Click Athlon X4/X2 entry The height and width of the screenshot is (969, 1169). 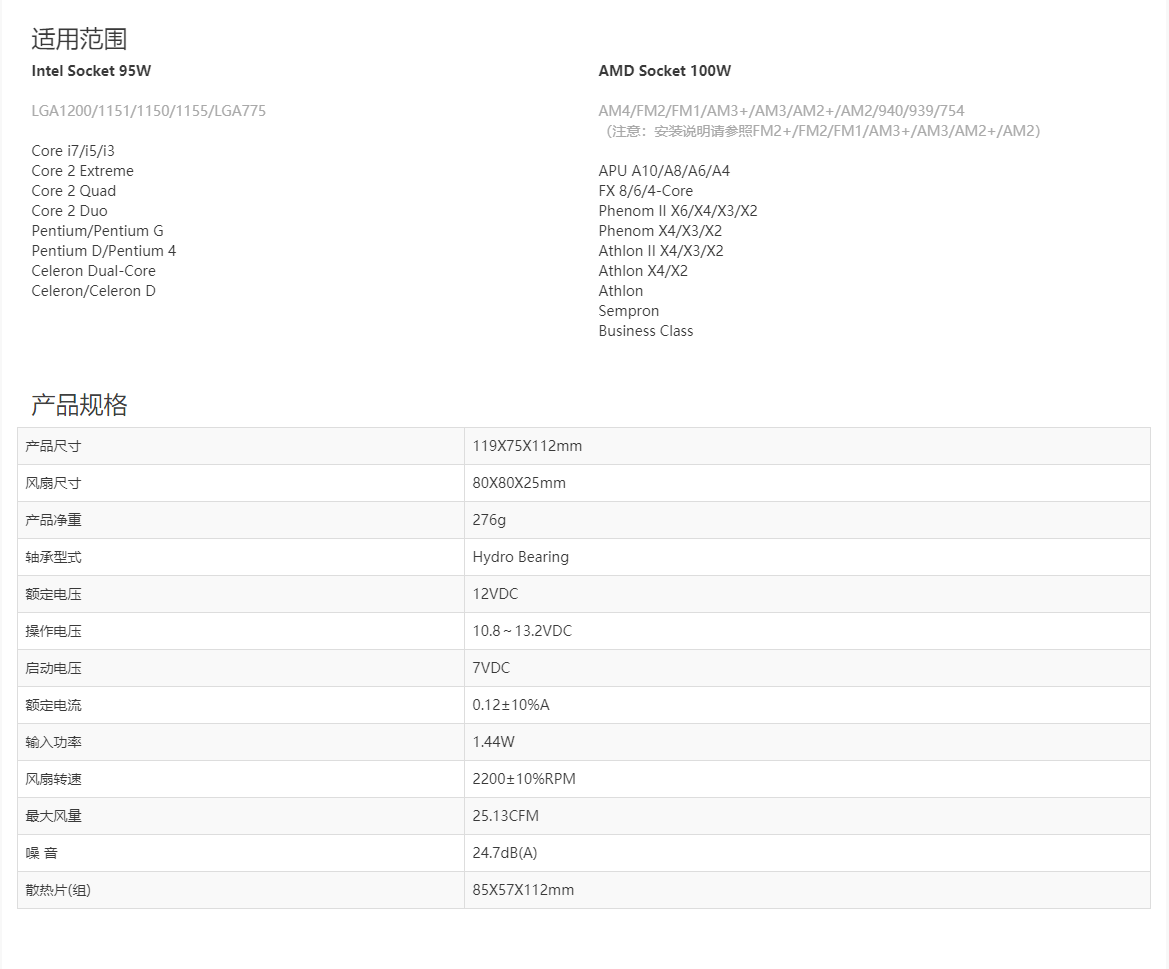click(643, 271)
